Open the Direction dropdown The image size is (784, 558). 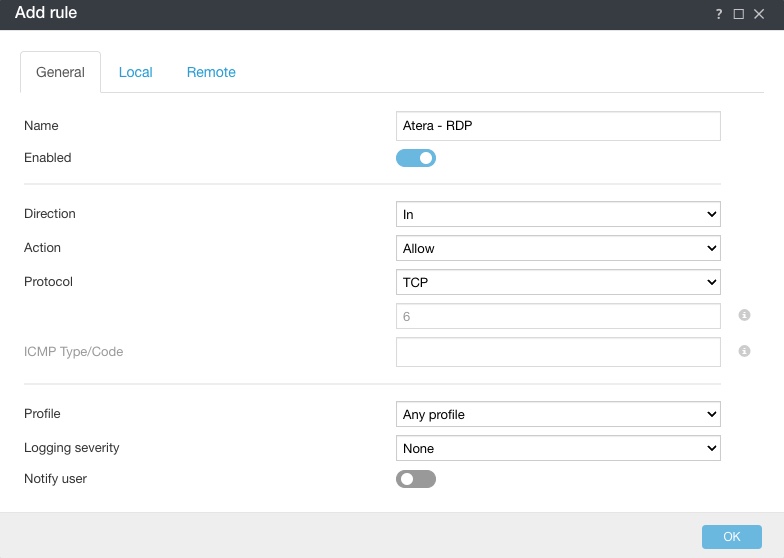click(558, 214)
